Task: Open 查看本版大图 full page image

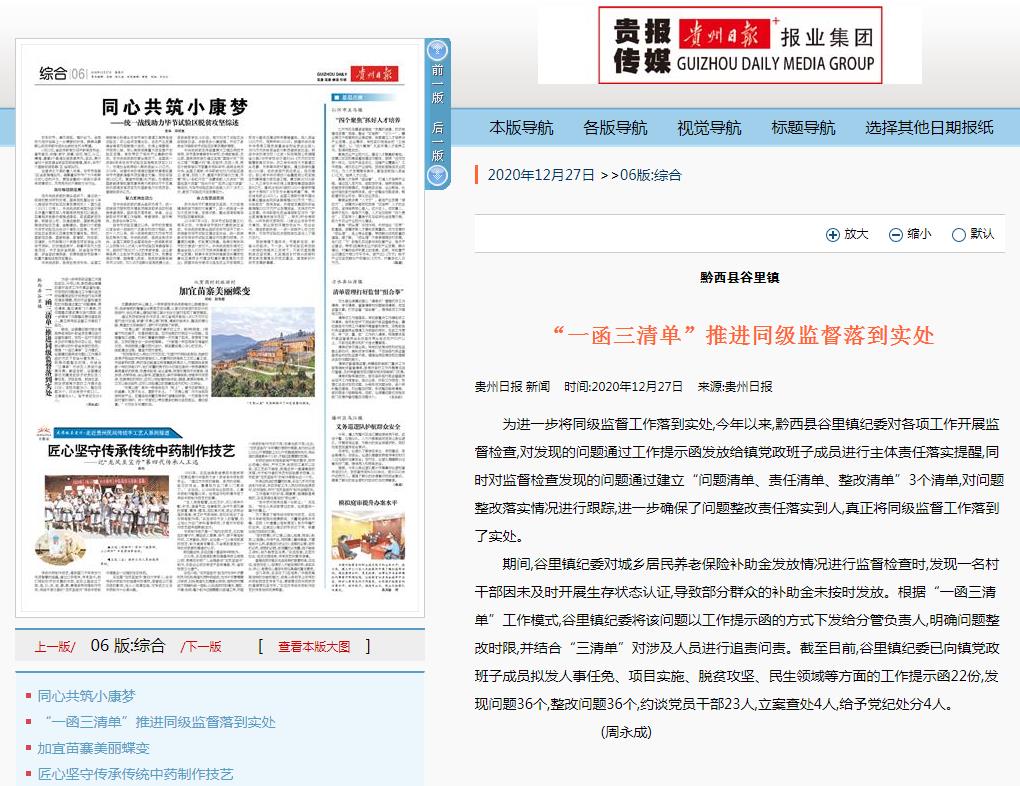Action: pyautogui.click(x=314, y=646)
